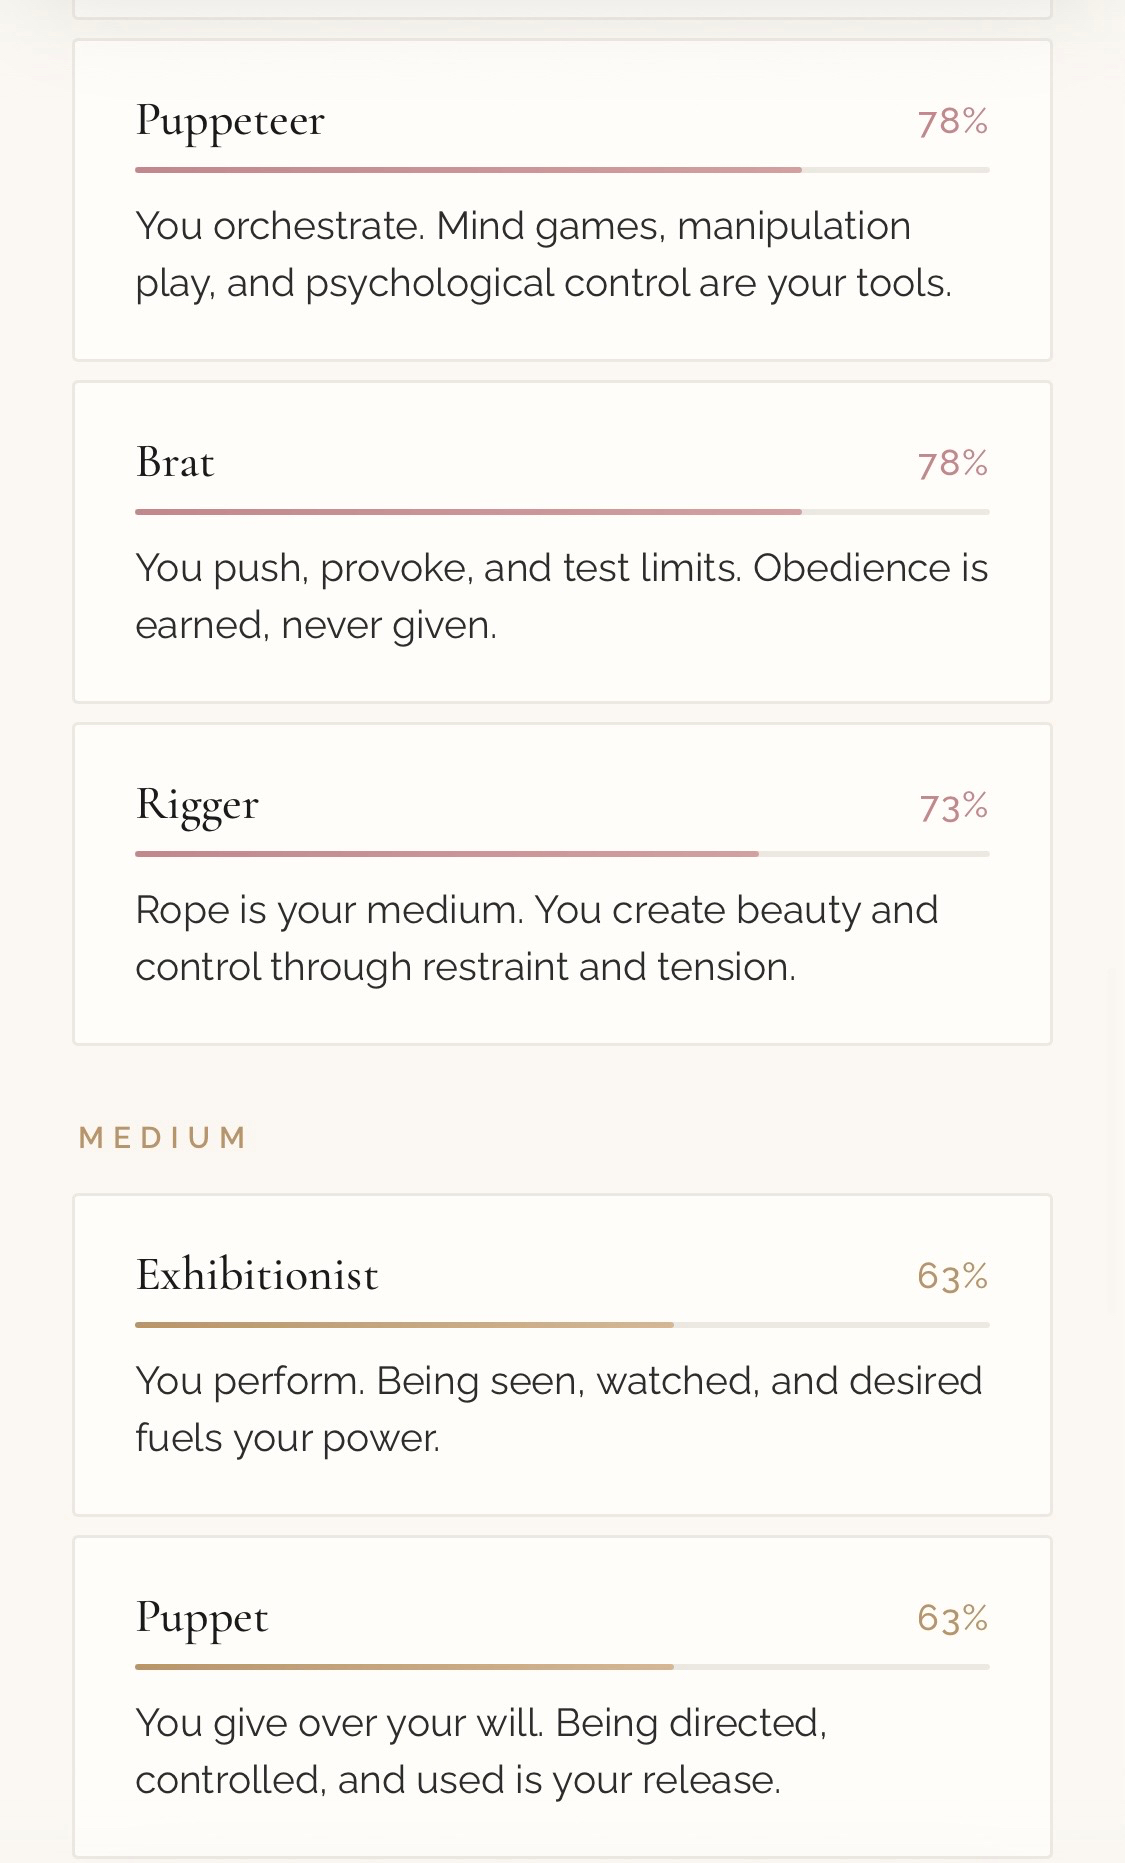Click the Rigger 73% score

click(x=953, y=806)
